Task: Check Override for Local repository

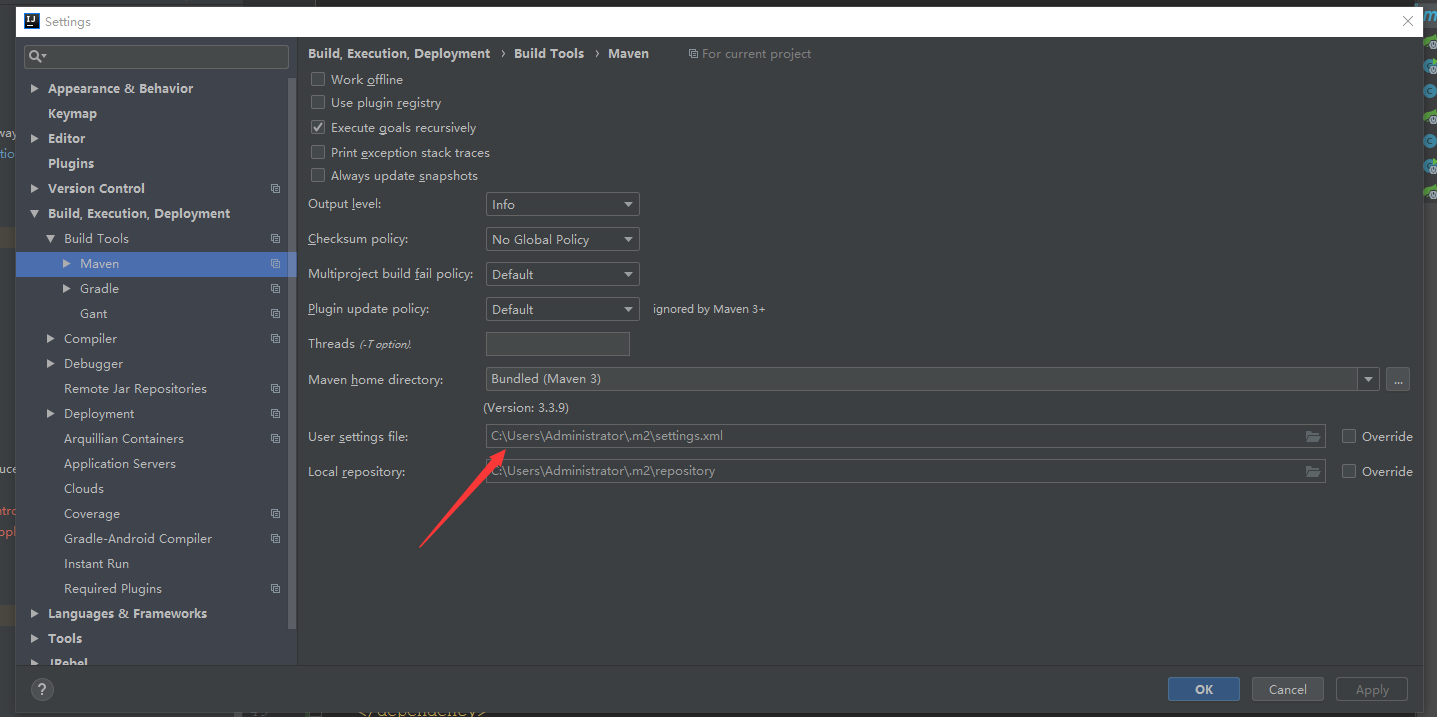Action: (1349, 471)
